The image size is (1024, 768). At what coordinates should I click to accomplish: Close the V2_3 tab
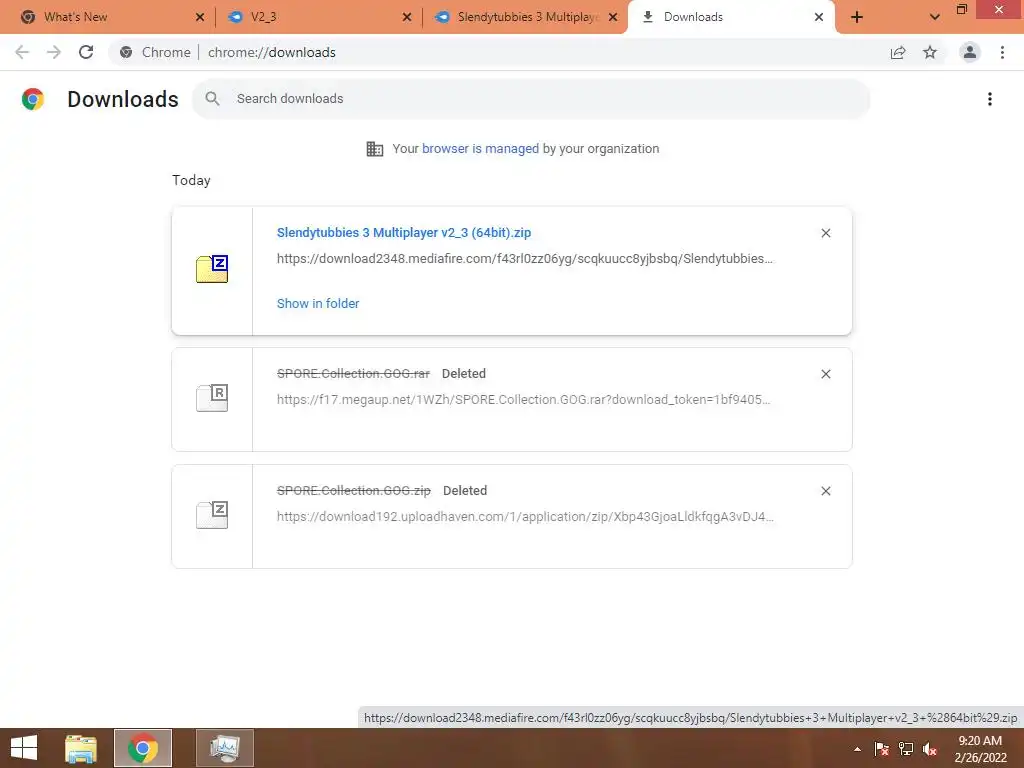click(407, 18)
